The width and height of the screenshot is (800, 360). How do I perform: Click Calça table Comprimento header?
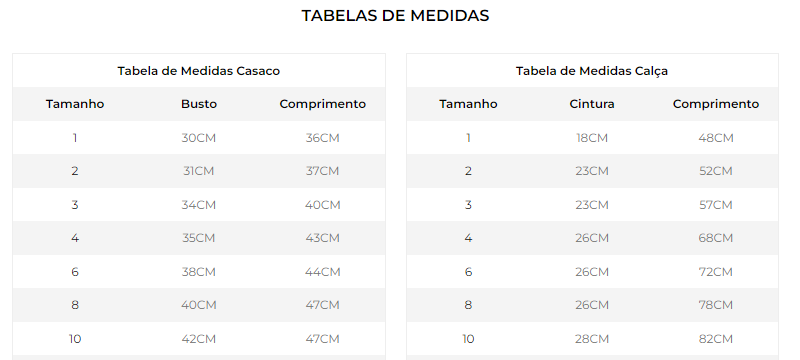pos(716,104)
